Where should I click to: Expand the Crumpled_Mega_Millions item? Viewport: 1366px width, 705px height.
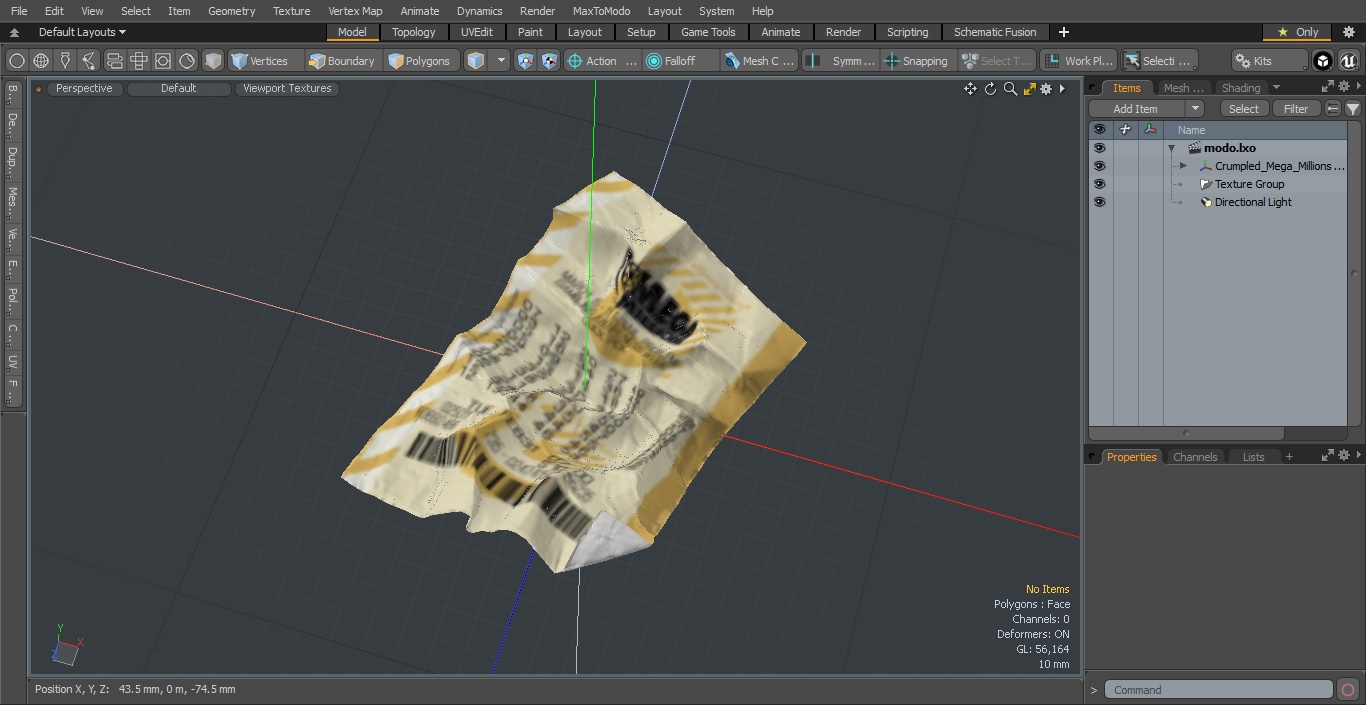click(1183, 166)
